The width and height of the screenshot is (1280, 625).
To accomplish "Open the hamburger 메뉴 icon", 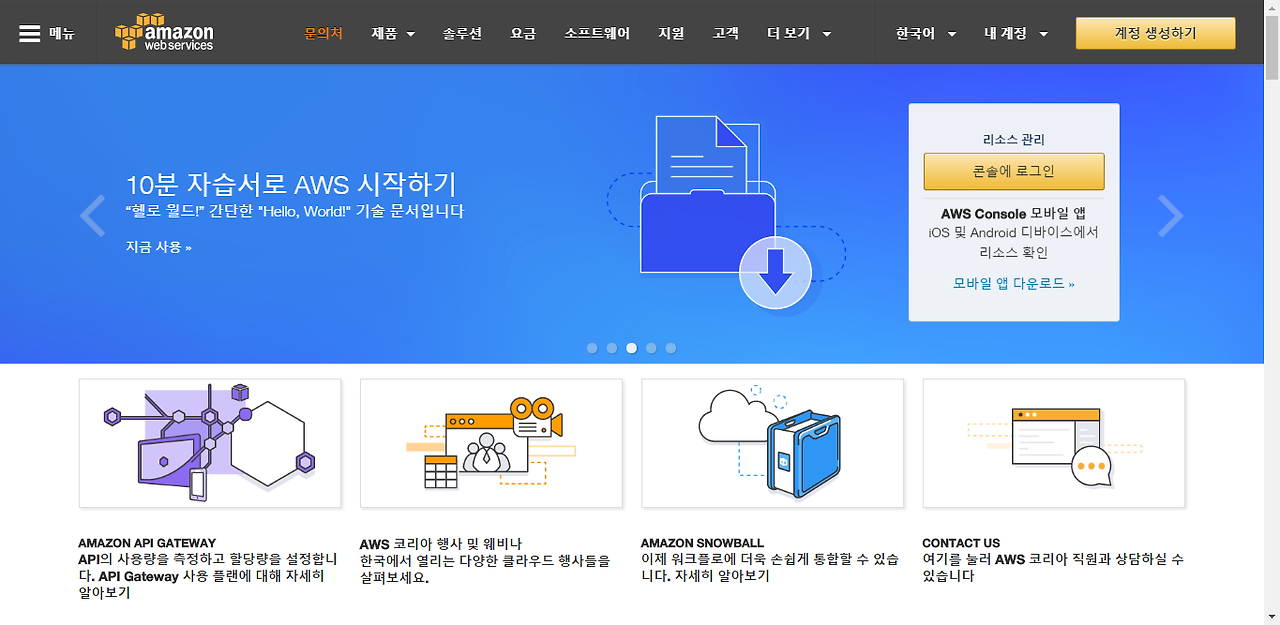I will [x=30, y=33].
